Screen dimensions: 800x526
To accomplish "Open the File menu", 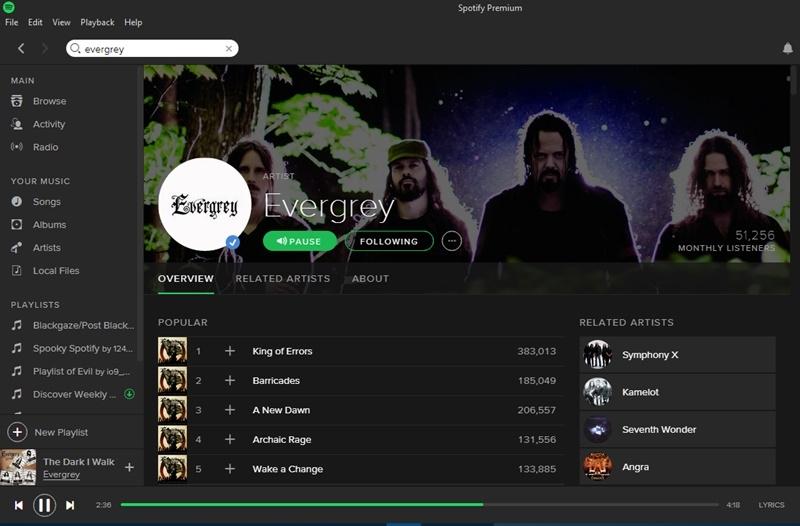I will 11,22.
